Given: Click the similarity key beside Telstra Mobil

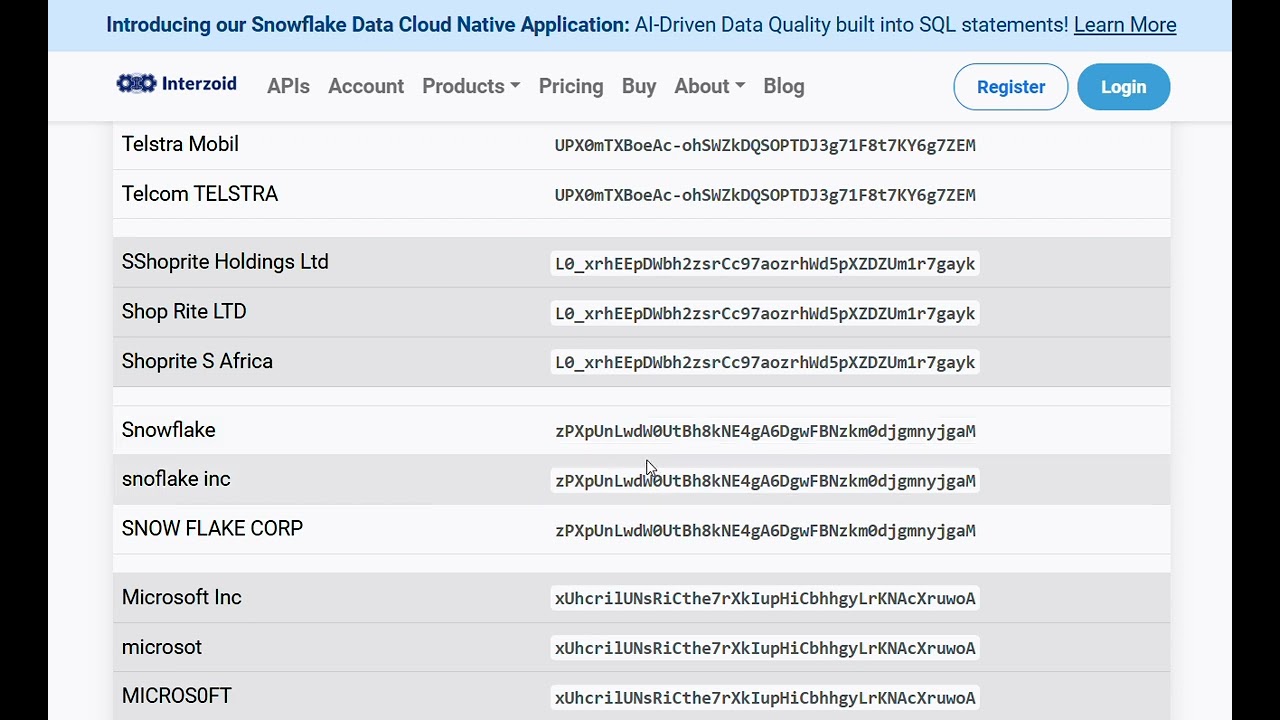Looking at the screenshot, I should coord(765,145).
